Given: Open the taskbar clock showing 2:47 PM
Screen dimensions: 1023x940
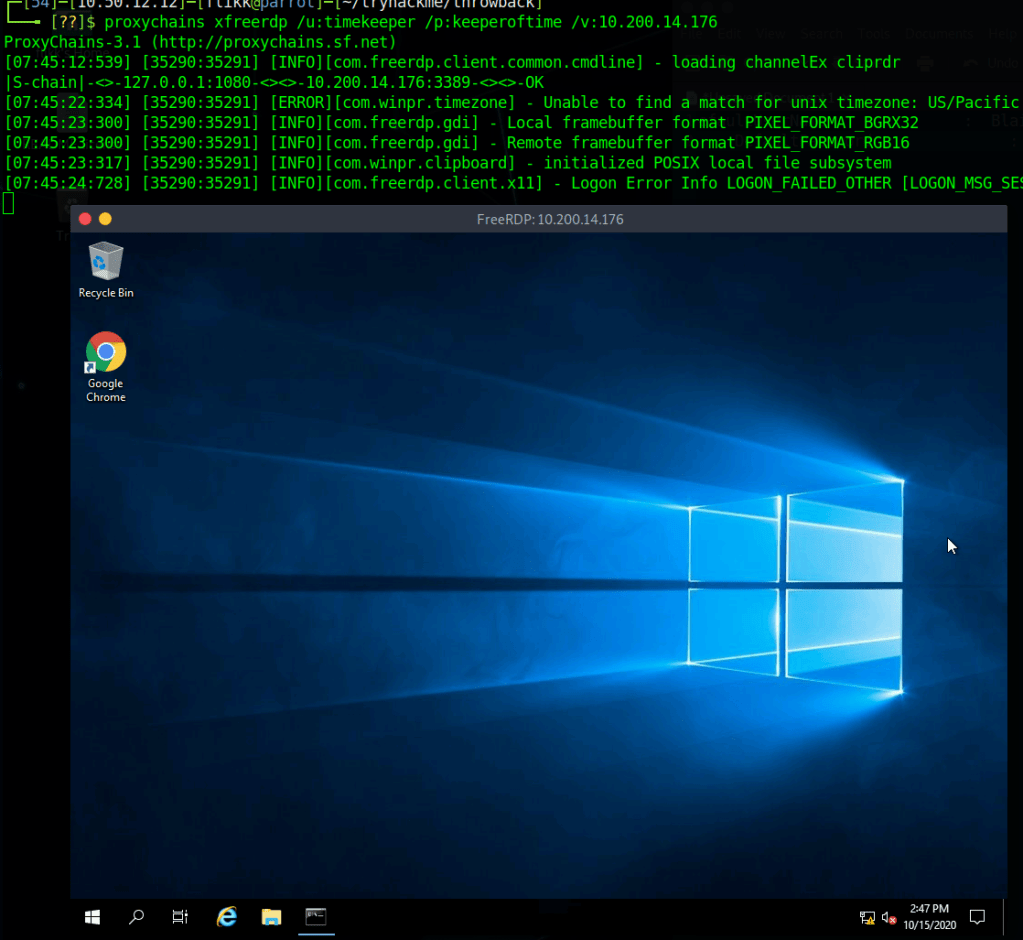Looking at the screenshot, I should (x=932, y=916).
